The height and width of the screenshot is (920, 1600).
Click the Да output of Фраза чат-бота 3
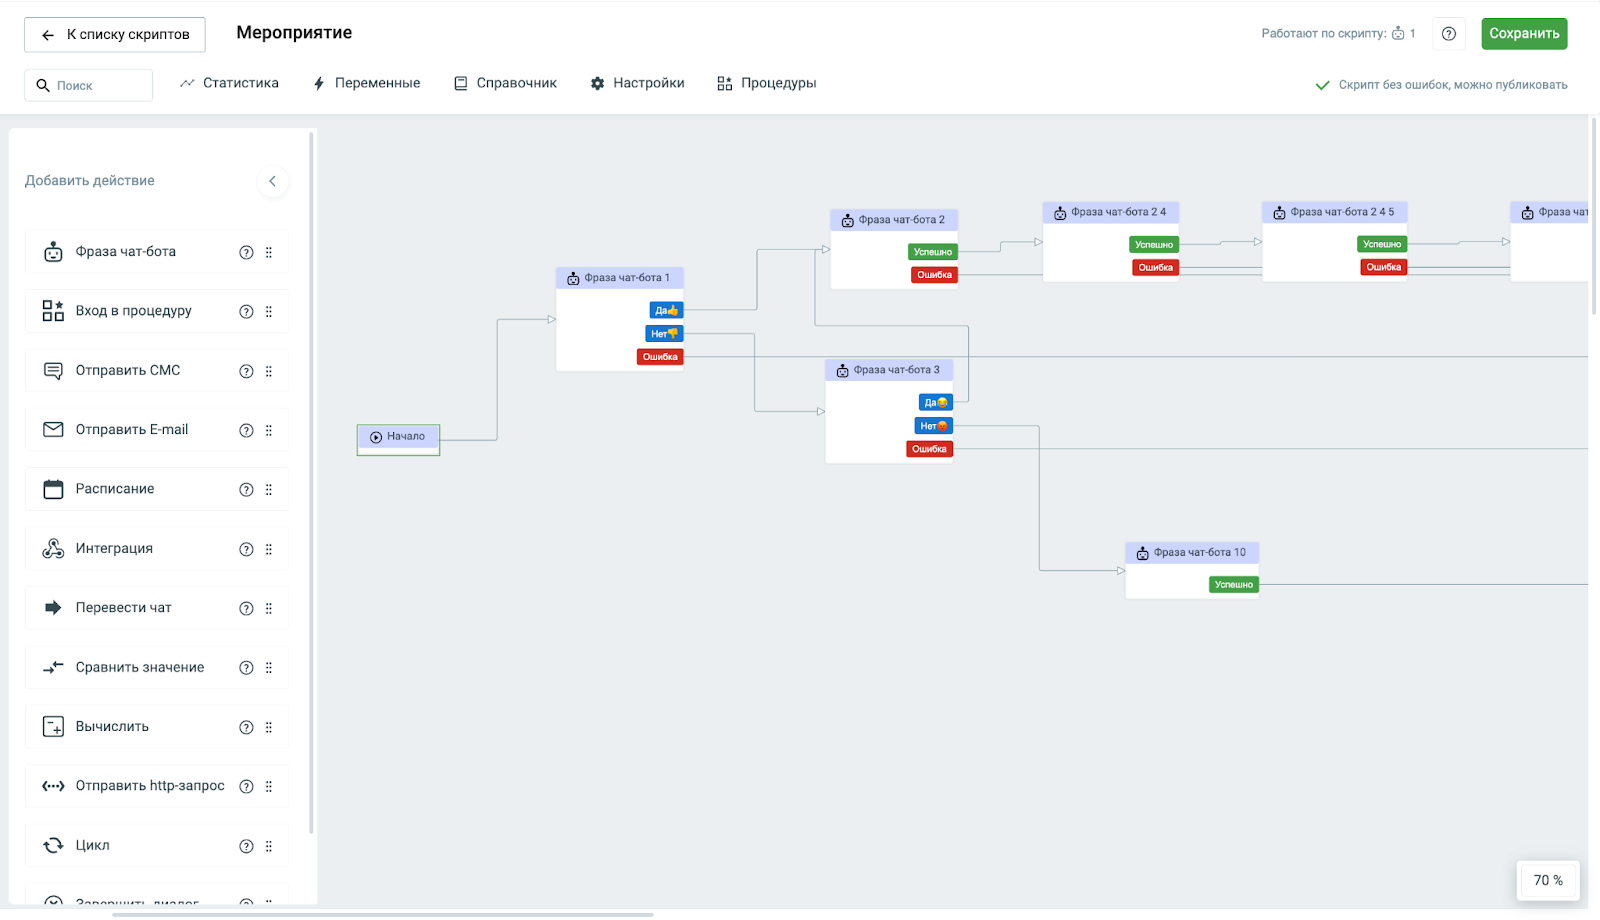[x=936, y=403]
